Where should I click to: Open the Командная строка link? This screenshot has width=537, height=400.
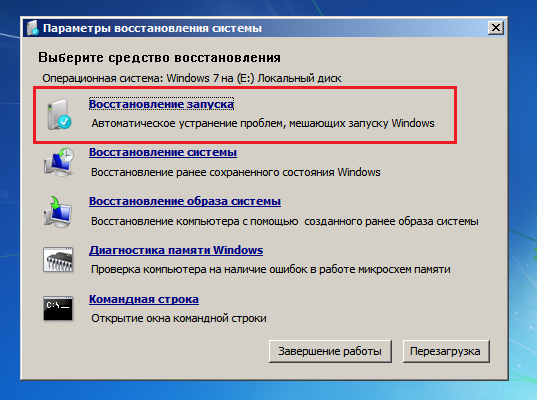[144, 299]
